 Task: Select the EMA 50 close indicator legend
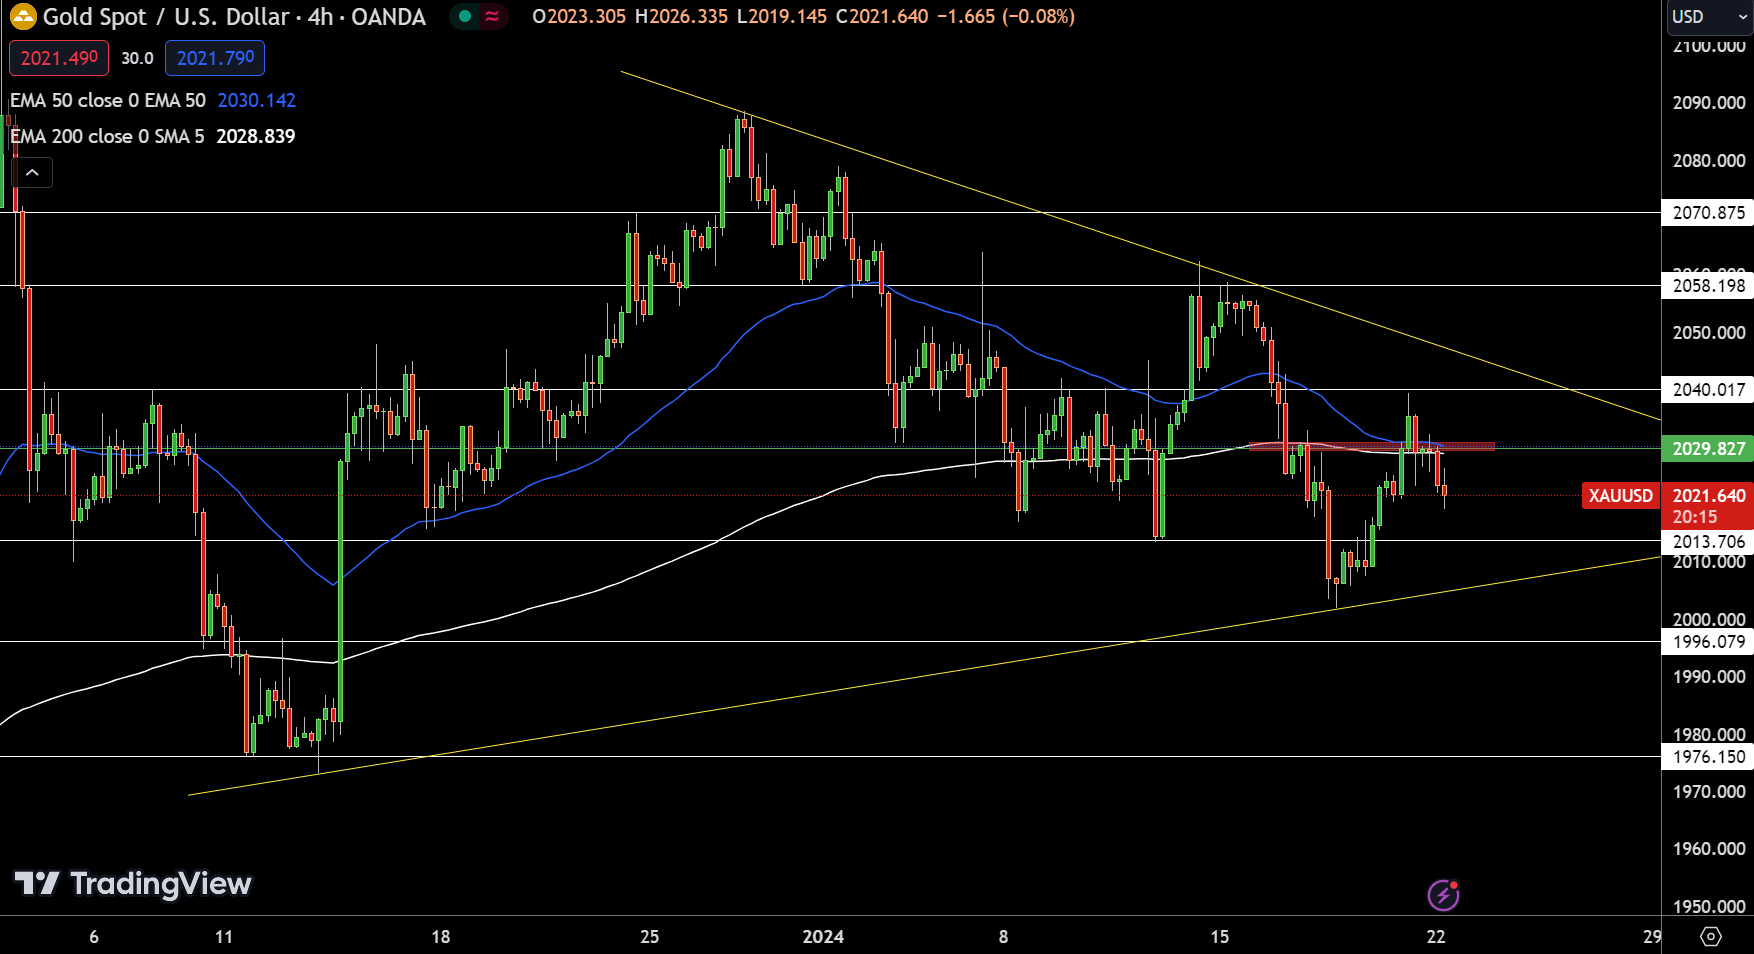pos(108,100)
